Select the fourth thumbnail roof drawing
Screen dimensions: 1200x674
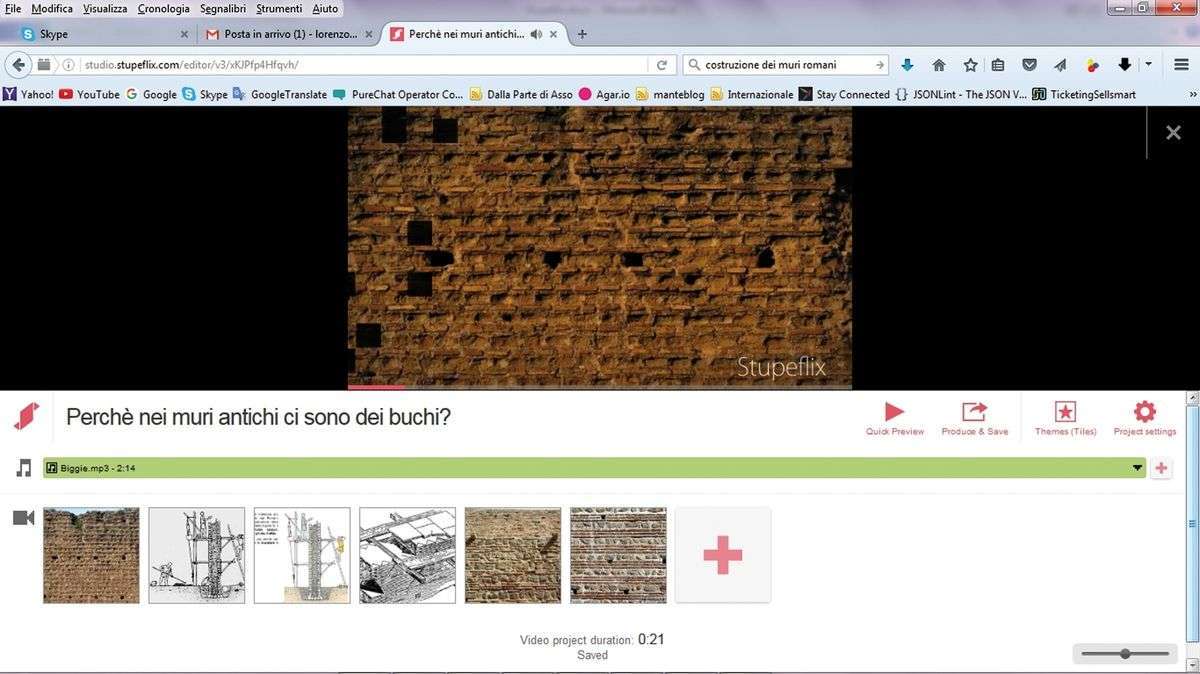407,555
